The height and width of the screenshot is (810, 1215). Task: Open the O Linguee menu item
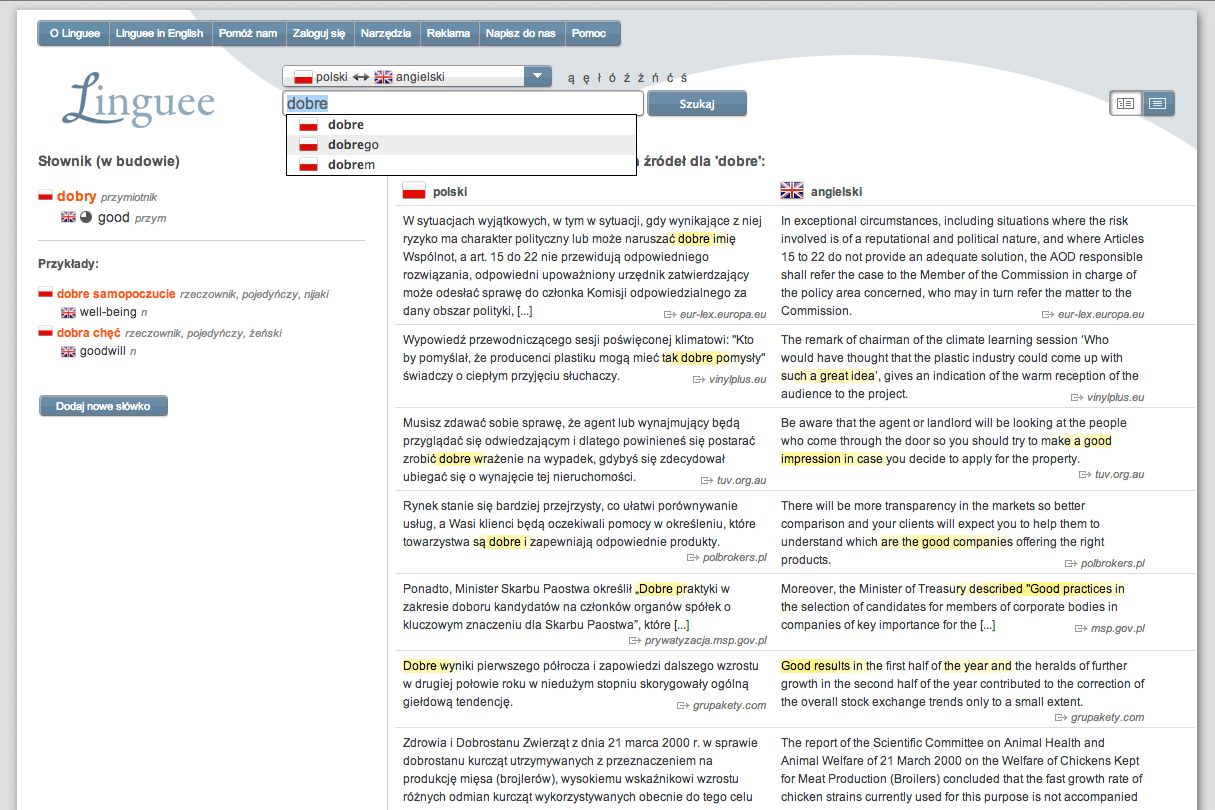(74, 33)
